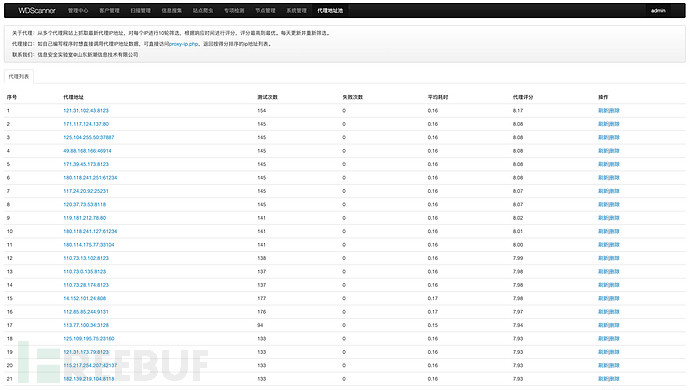Select the test count value 94
The height and width of the screenshot is (390, 690).
tap(261, 325)
